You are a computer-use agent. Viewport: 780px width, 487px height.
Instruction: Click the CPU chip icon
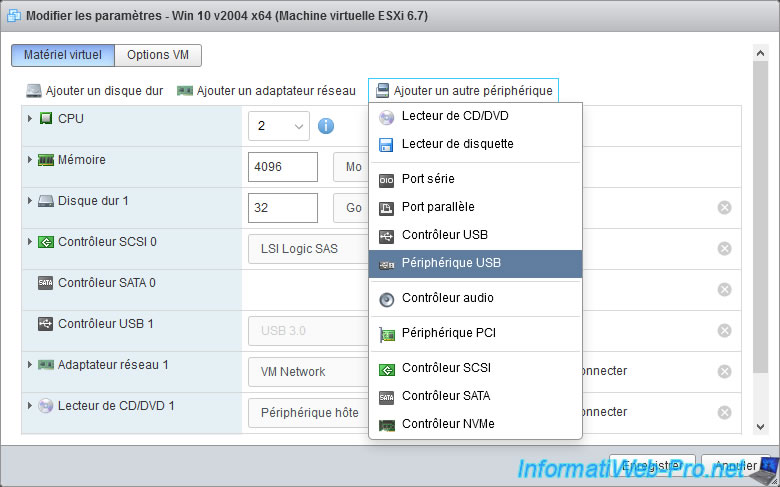pyautogui.click(x=46, y=119)
